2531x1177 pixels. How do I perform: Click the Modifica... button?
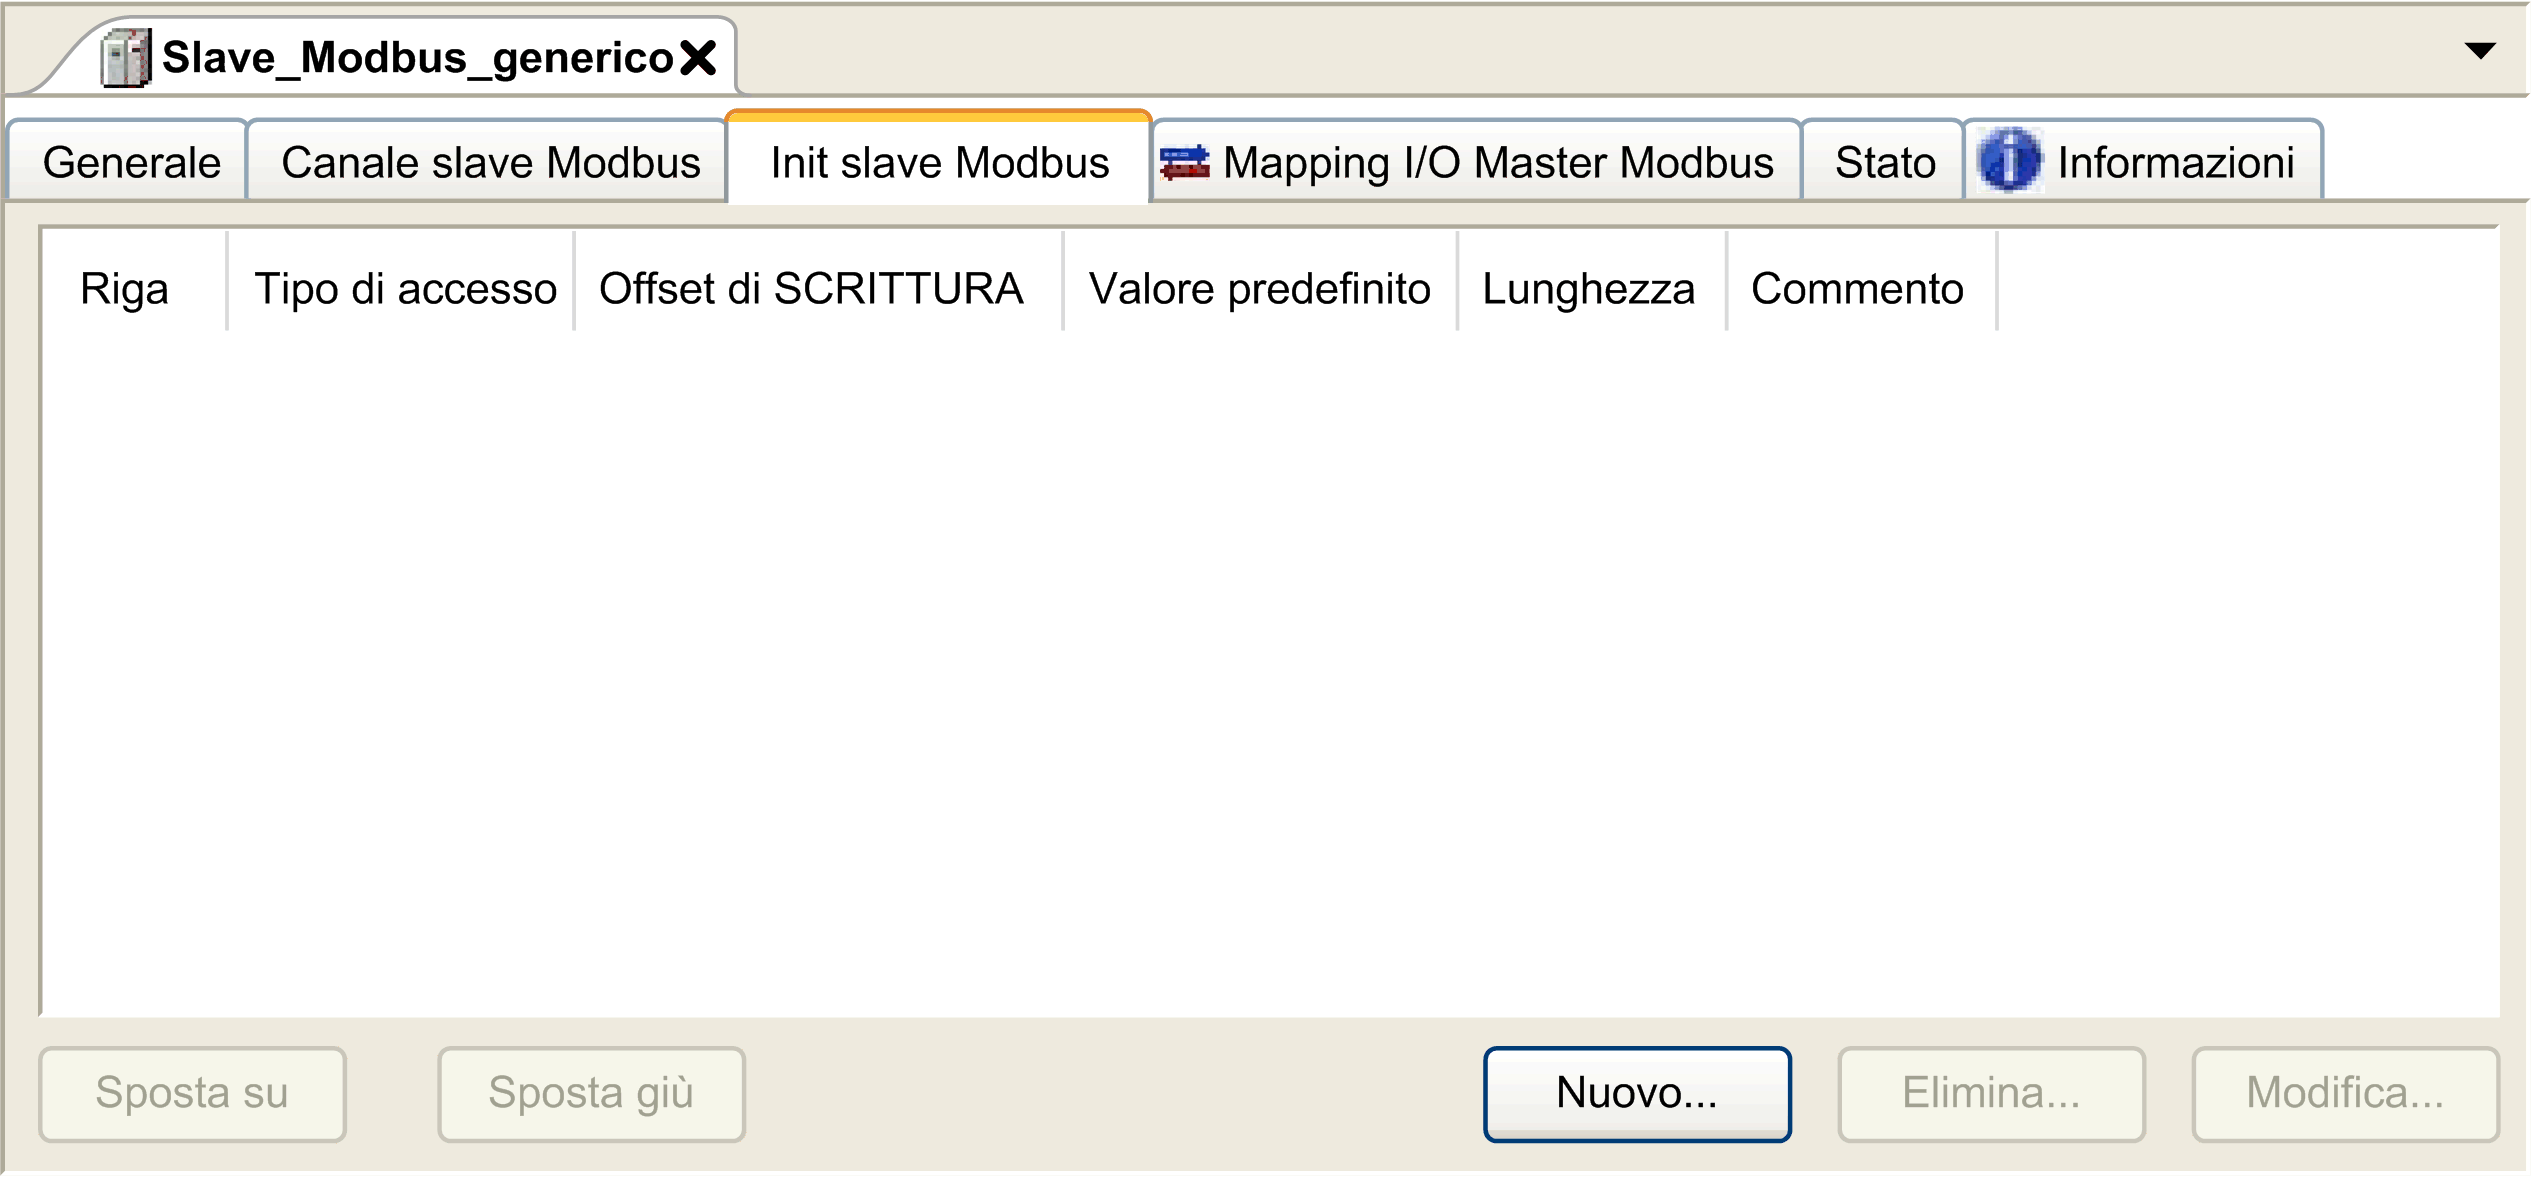[x=2345, y=1093]
